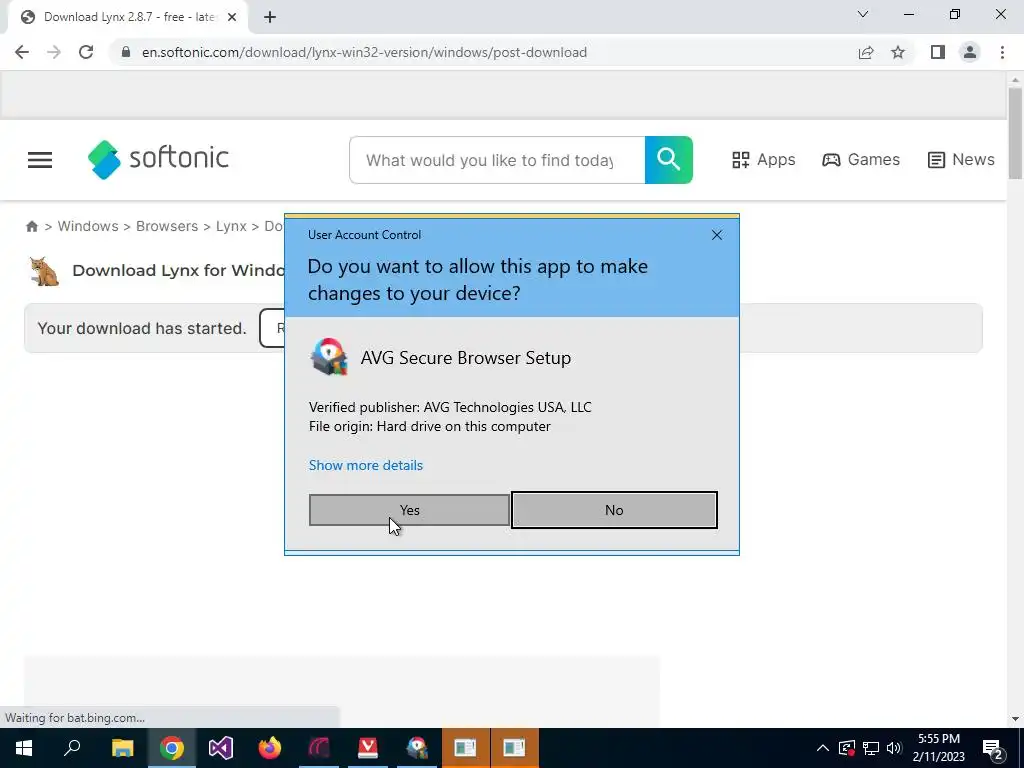Viewport: 1024px width, 768px height.
Task: Open Apps section on Softonic
Action: 763,160
